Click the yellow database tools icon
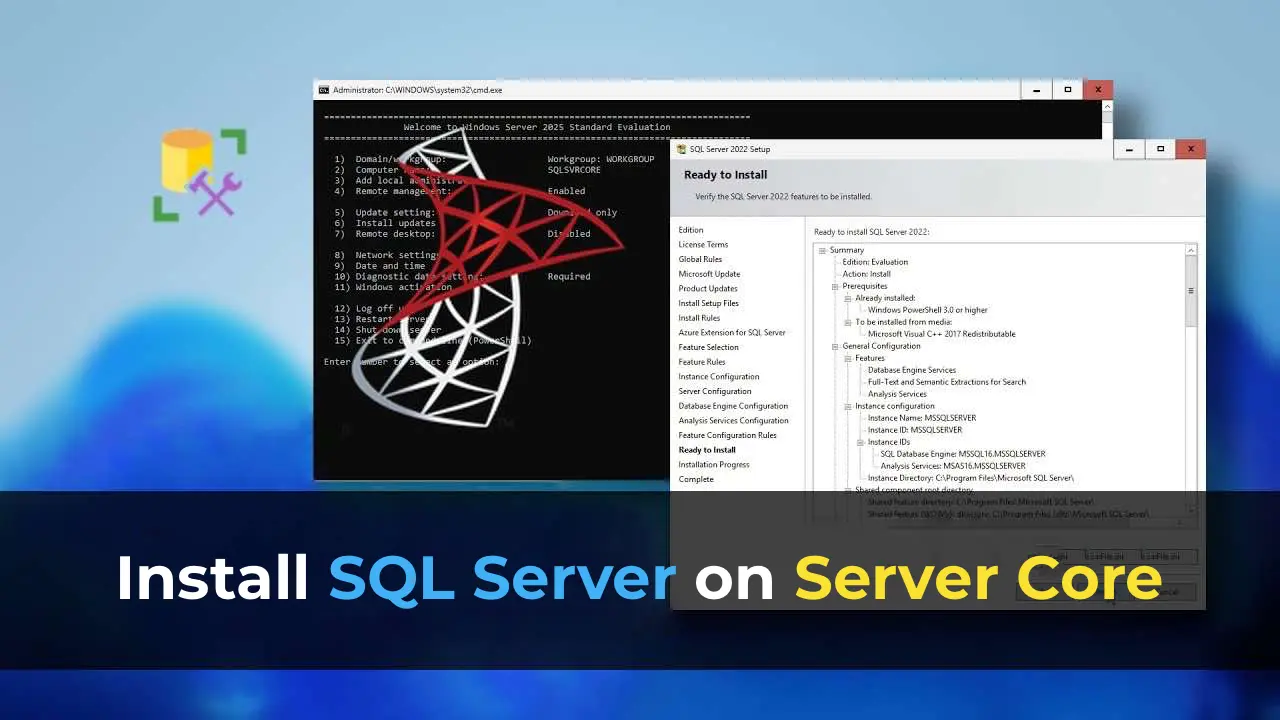The height and width of the screenshot is (720, 1280). pyautogui.click(x=200, y=174)
